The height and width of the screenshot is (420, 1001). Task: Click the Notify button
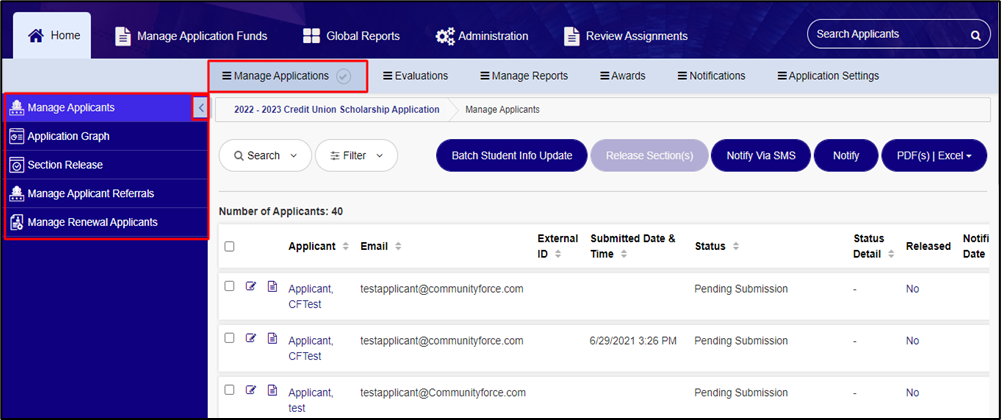click(846, 156)
